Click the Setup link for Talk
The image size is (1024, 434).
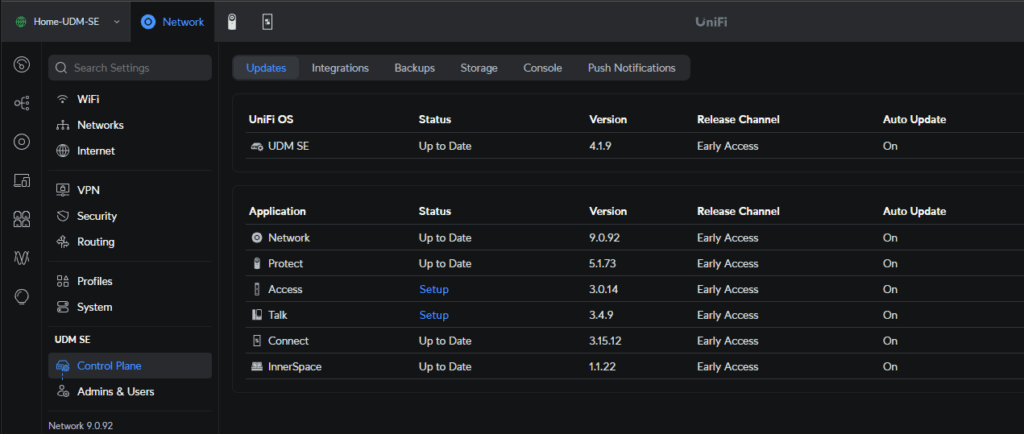pyautogui.click(x=434, y=315)
